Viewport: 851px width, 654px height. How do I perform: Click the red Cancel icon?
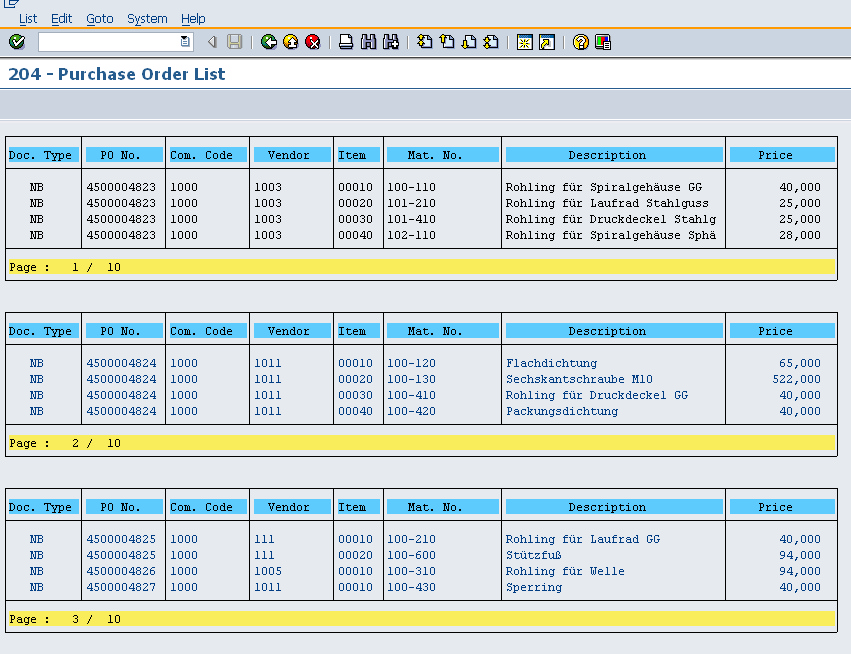(x=313, y=42)
